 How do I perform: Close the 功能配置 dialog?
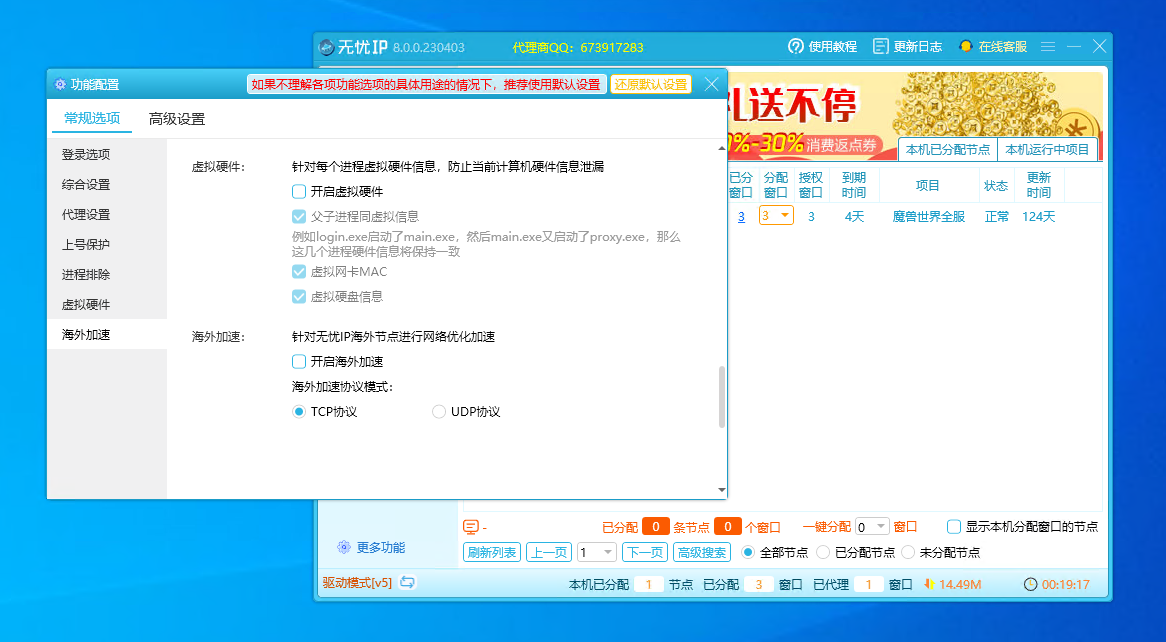click(712, 84)
